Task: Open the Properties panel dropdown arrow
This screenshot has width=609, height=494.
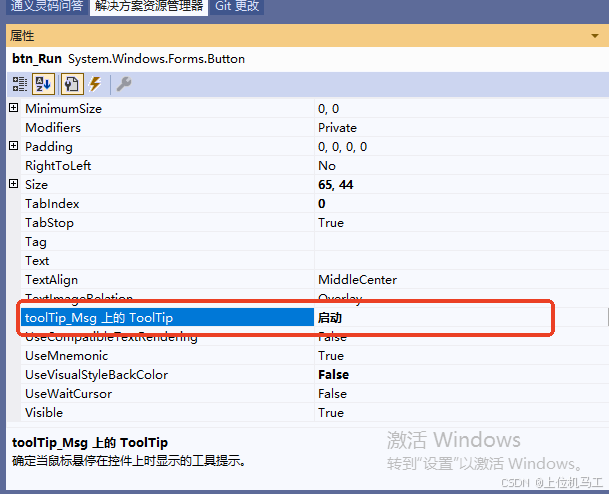Action: (x=595, y=36)
